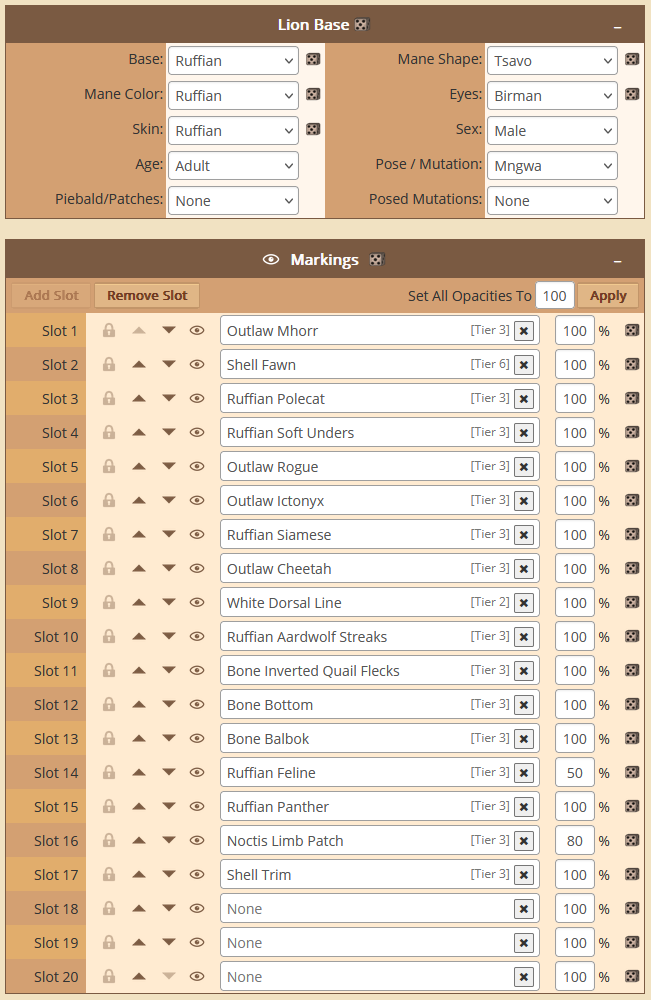
Task: Roll the dice for Slot 14
Action: pyautogui.click(x=632, y=772)
